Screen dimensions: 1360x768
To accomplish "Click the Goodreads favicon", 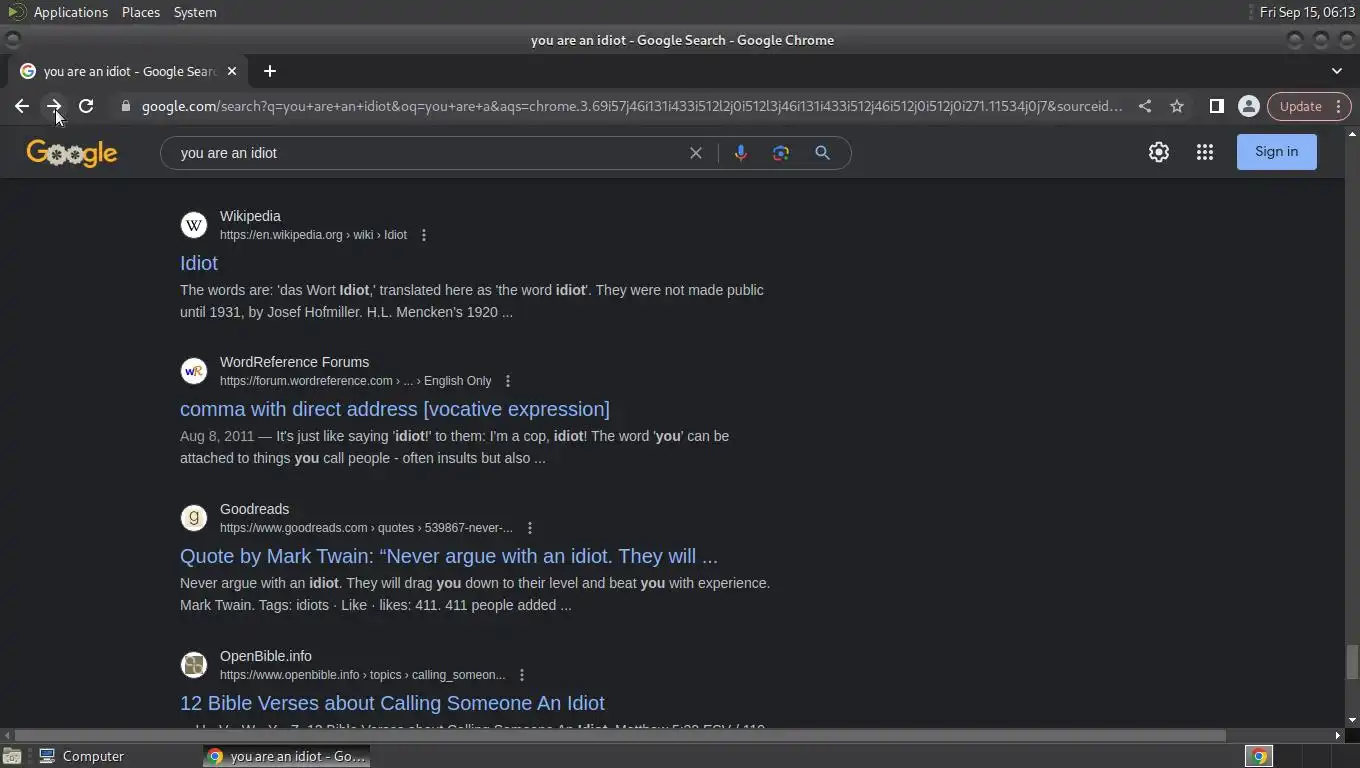I will coord(194,518).
